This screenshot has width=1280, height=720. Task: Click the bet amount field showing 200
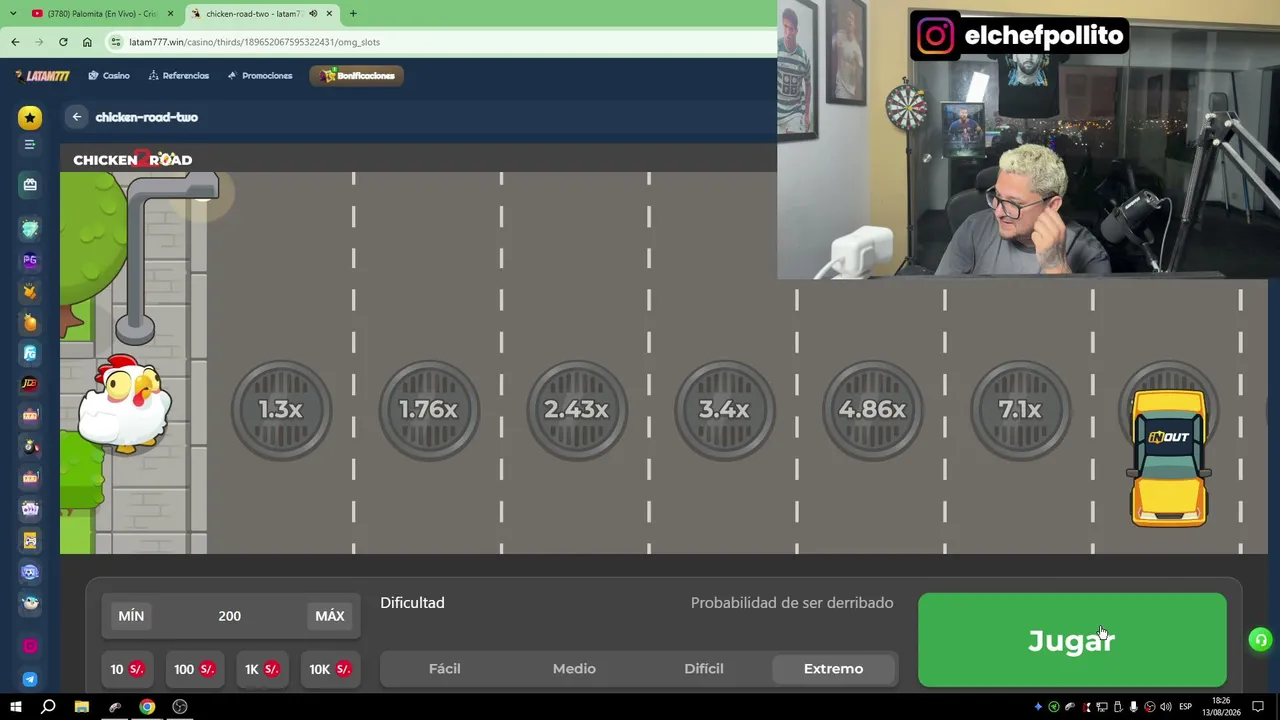point(230,616)
